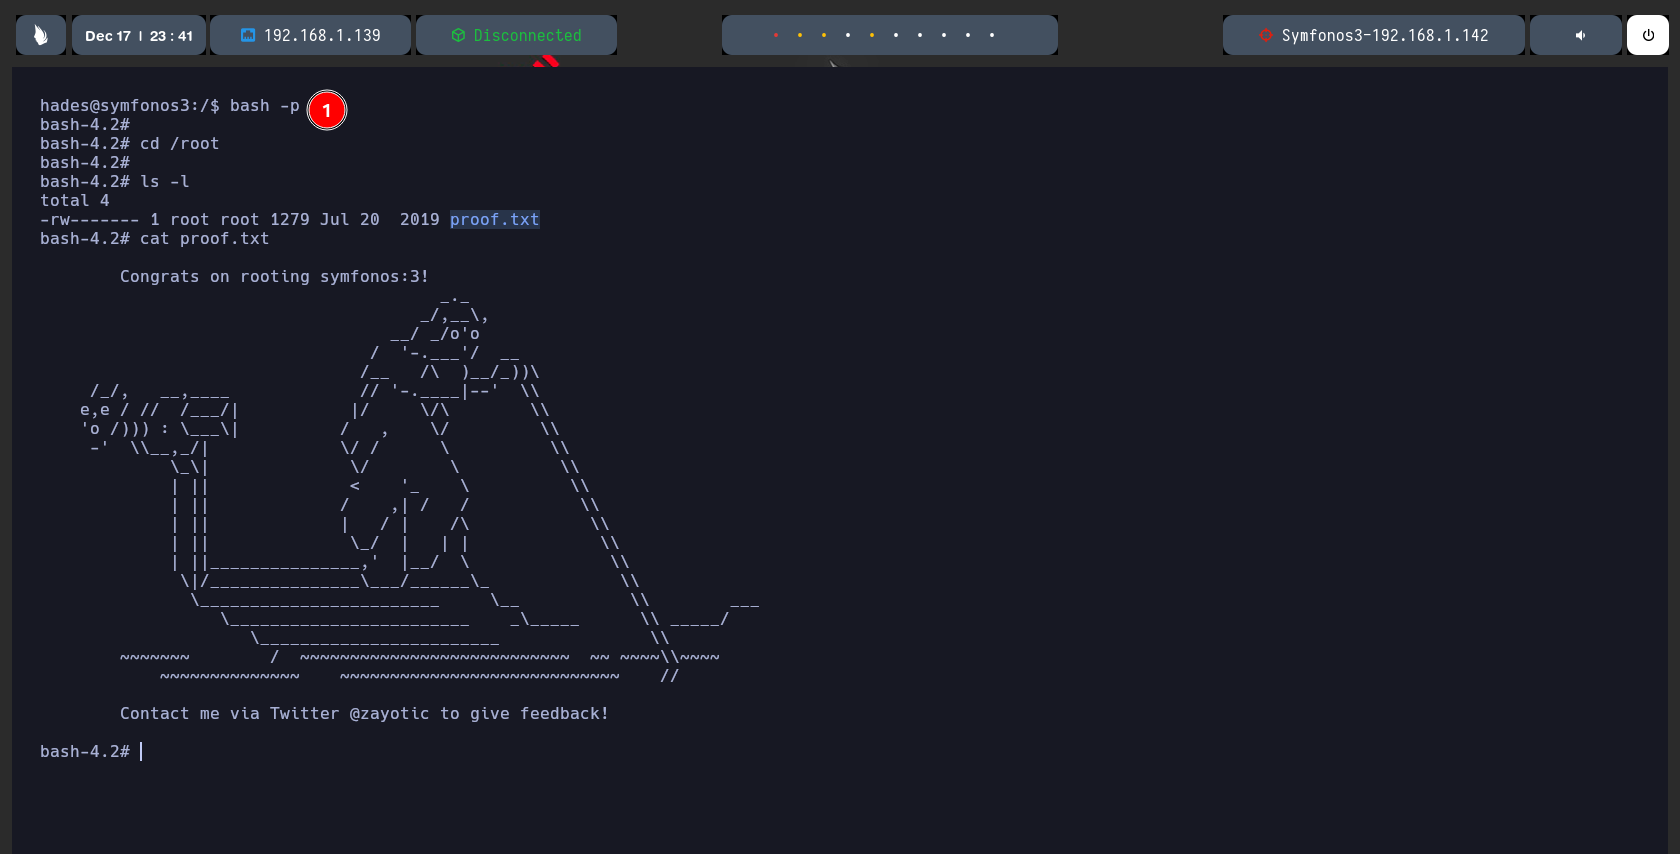Click the green VPN cube icon
1680x854 pixels.
point(458,35)
